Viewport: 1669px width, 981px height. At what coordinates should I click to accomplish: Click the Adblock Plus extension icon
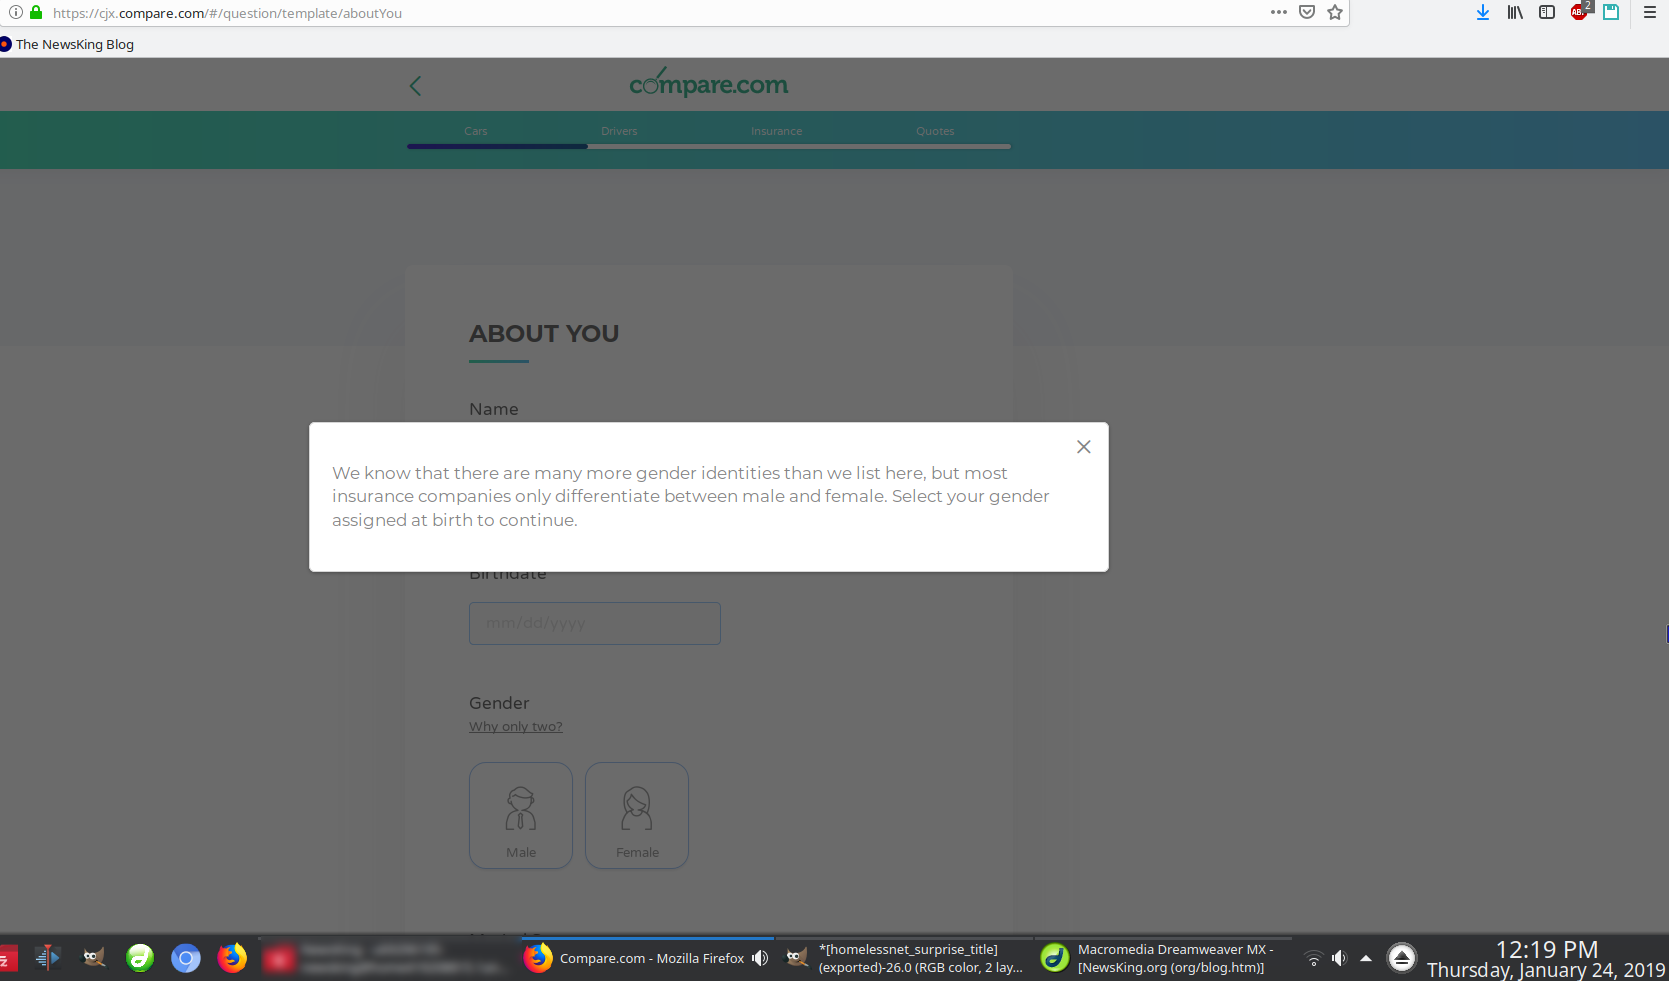[x=1579, y=13]
